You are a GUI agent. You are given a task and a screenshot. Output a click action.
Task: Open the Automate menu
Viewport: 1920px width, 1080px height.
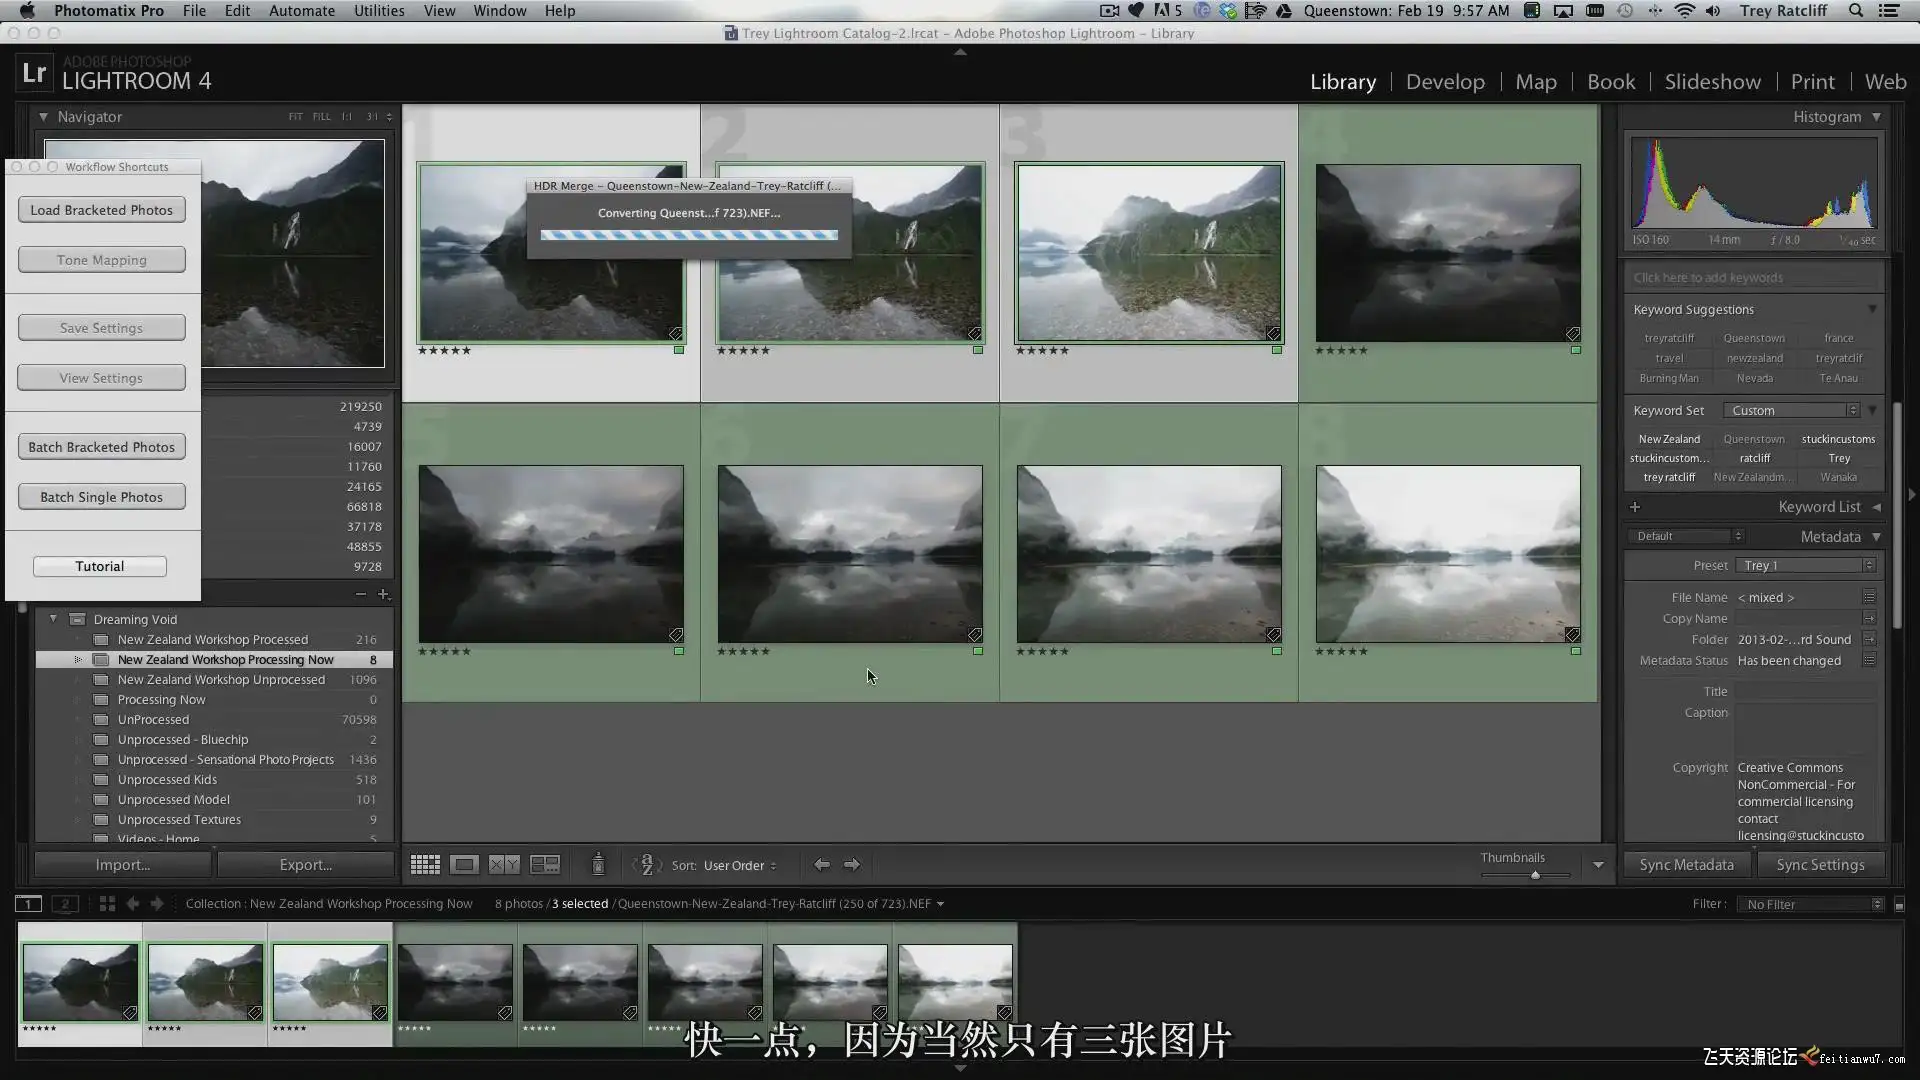point(302,11)
